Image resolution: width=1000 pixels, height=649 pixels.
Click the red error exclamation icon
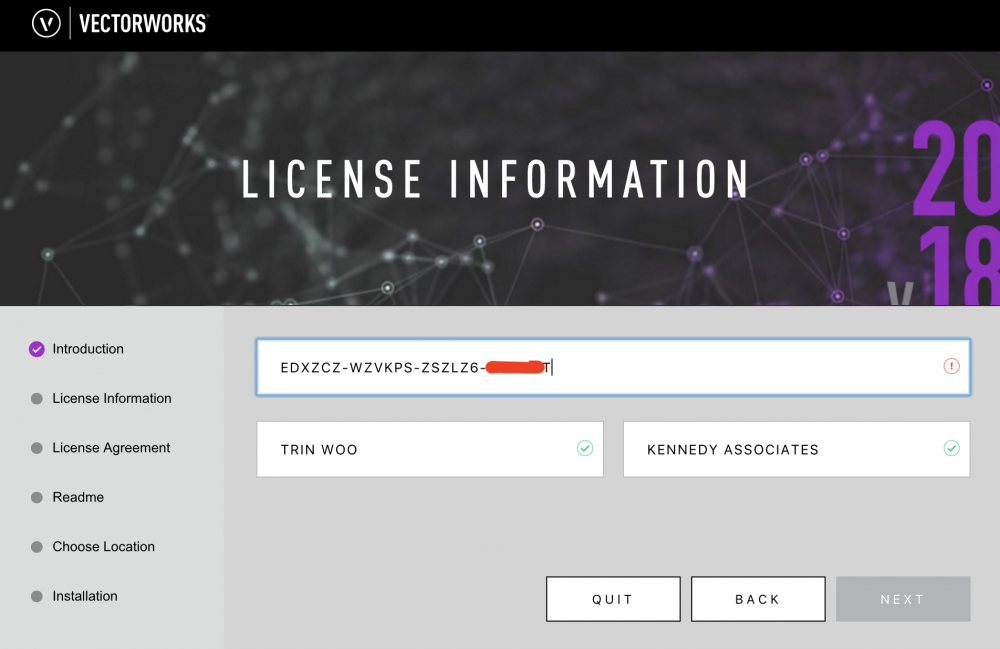pyautogui.click(x=952, y=367)
